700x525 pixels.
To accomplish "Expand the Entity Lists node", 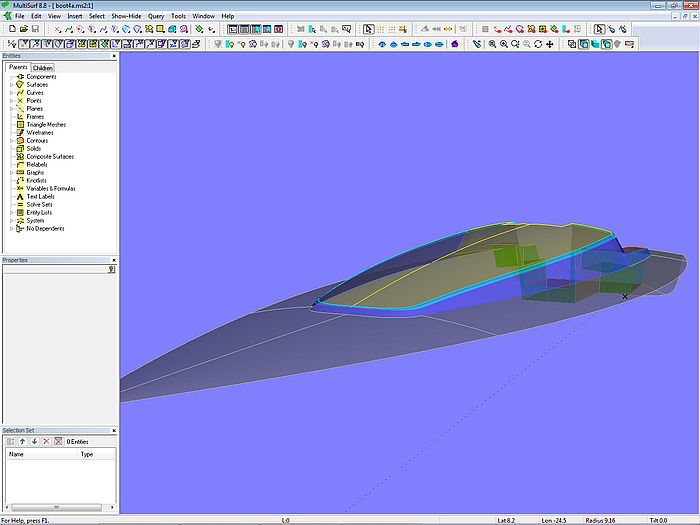I will (x=11, y=213).
